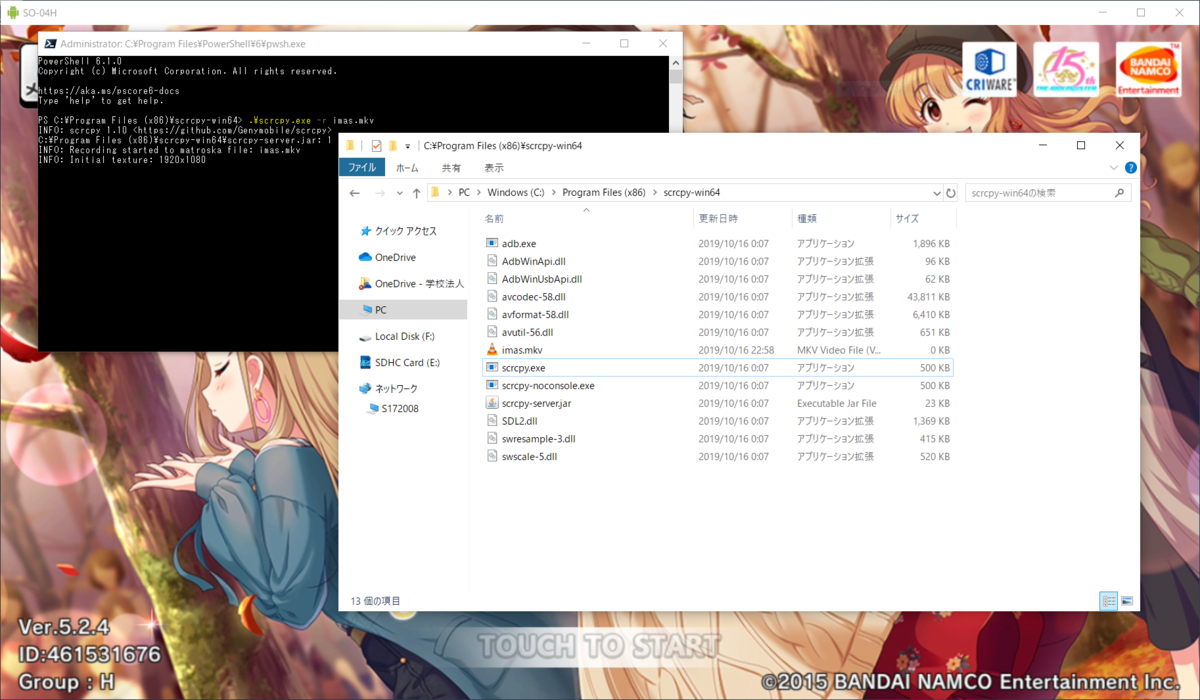Open the 共有 share ribbon tab

[x=452, y=168]
